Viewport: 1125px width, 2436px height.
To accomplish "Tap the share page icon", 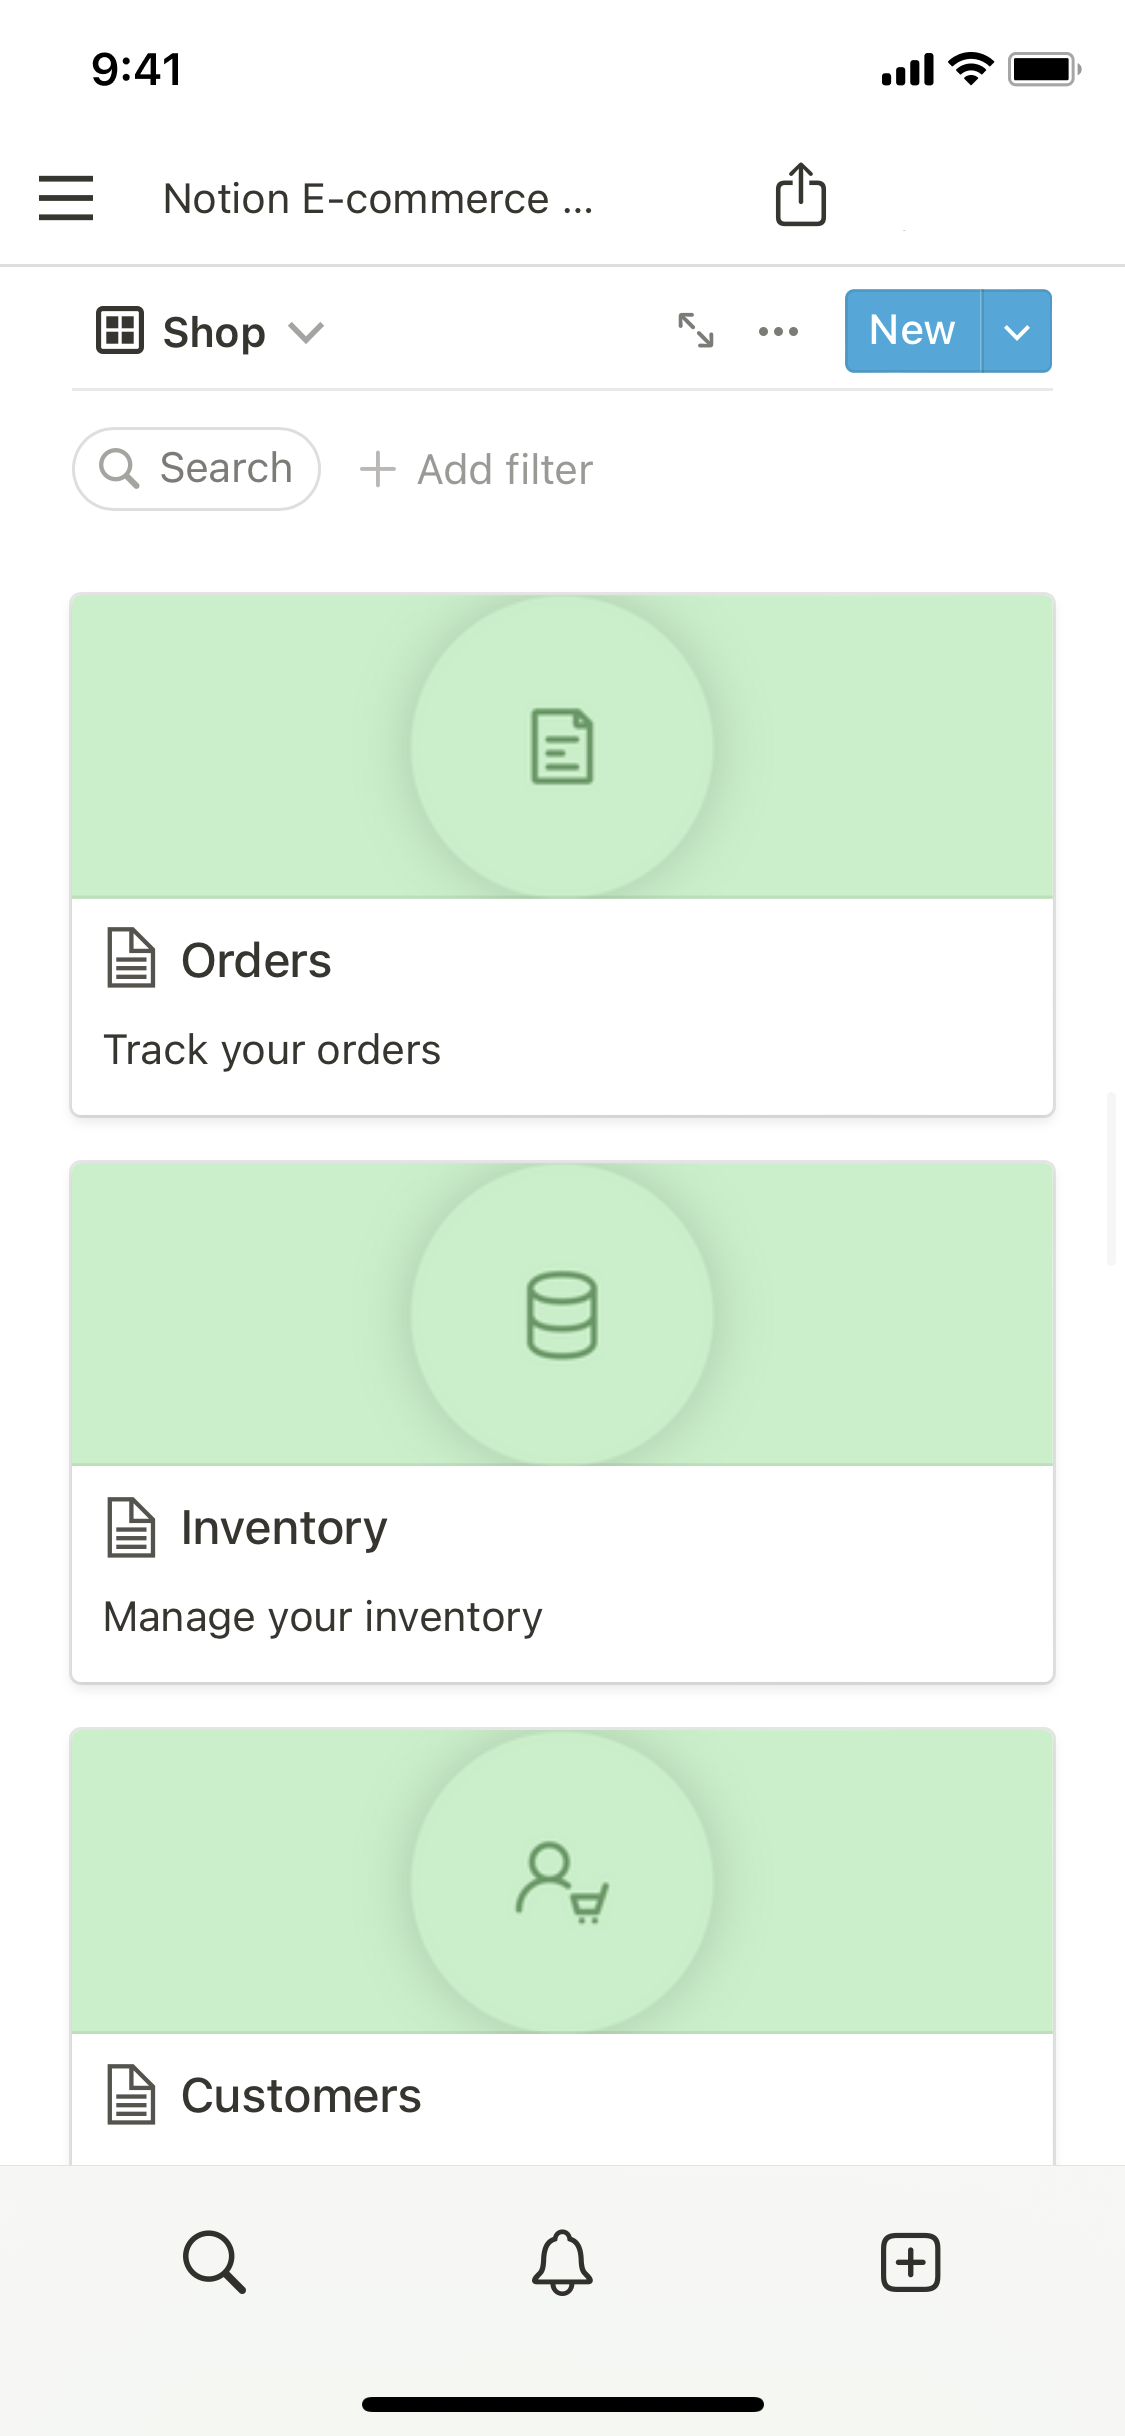I will click(x=800, y=195).
